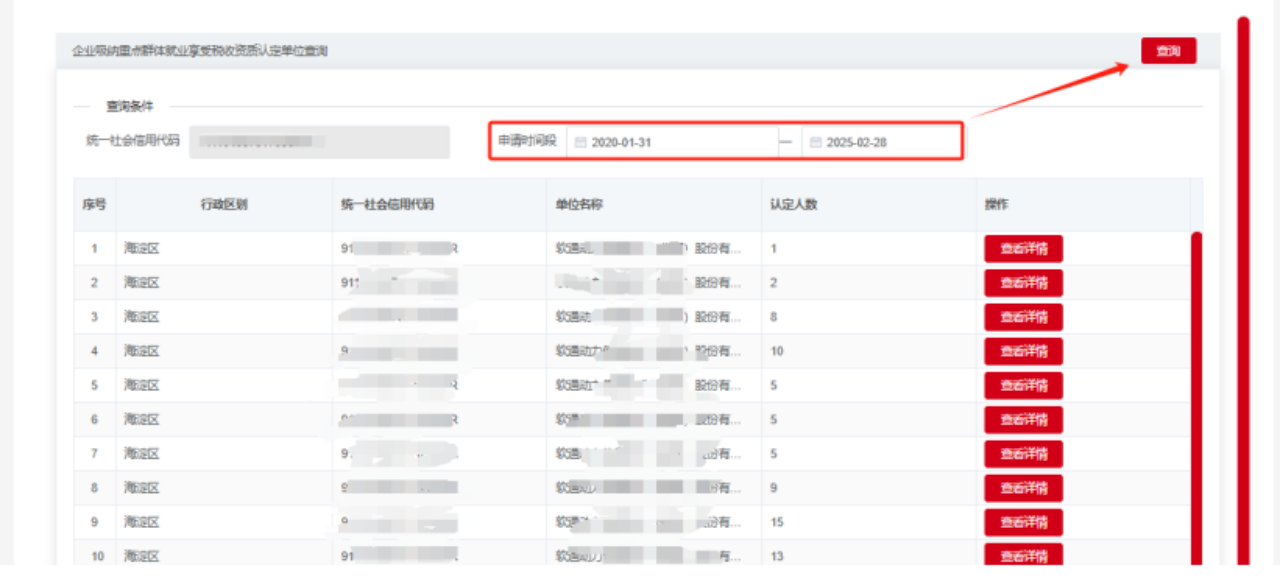Open details for row 6
The image size is (1280, 579).
coord(1023,420)
